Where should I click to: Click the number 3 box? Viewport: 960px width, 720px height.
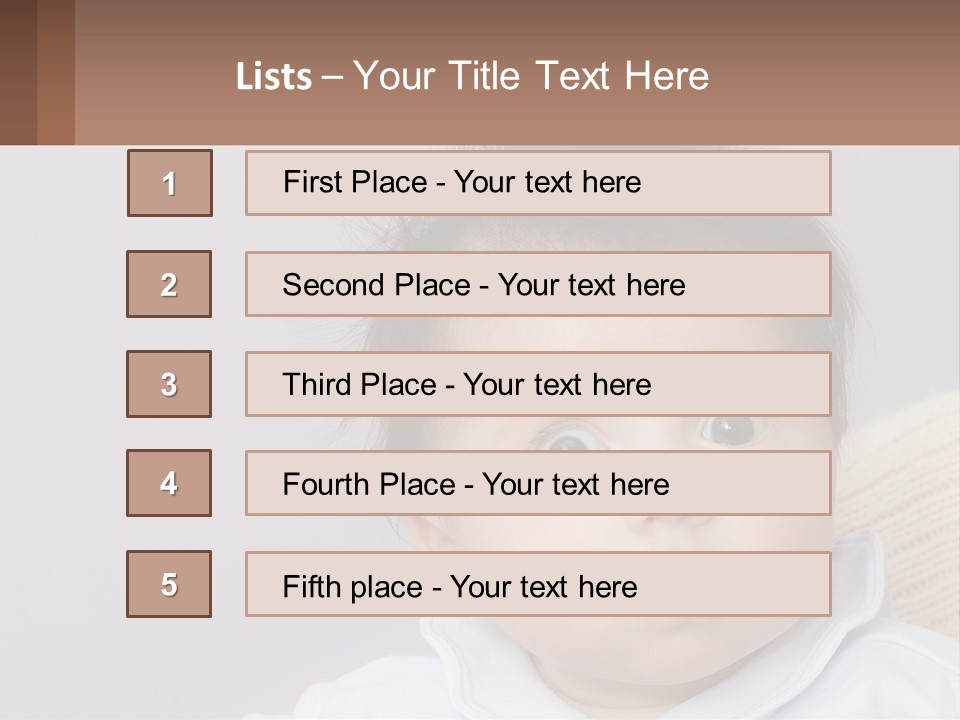pos(169,384)
